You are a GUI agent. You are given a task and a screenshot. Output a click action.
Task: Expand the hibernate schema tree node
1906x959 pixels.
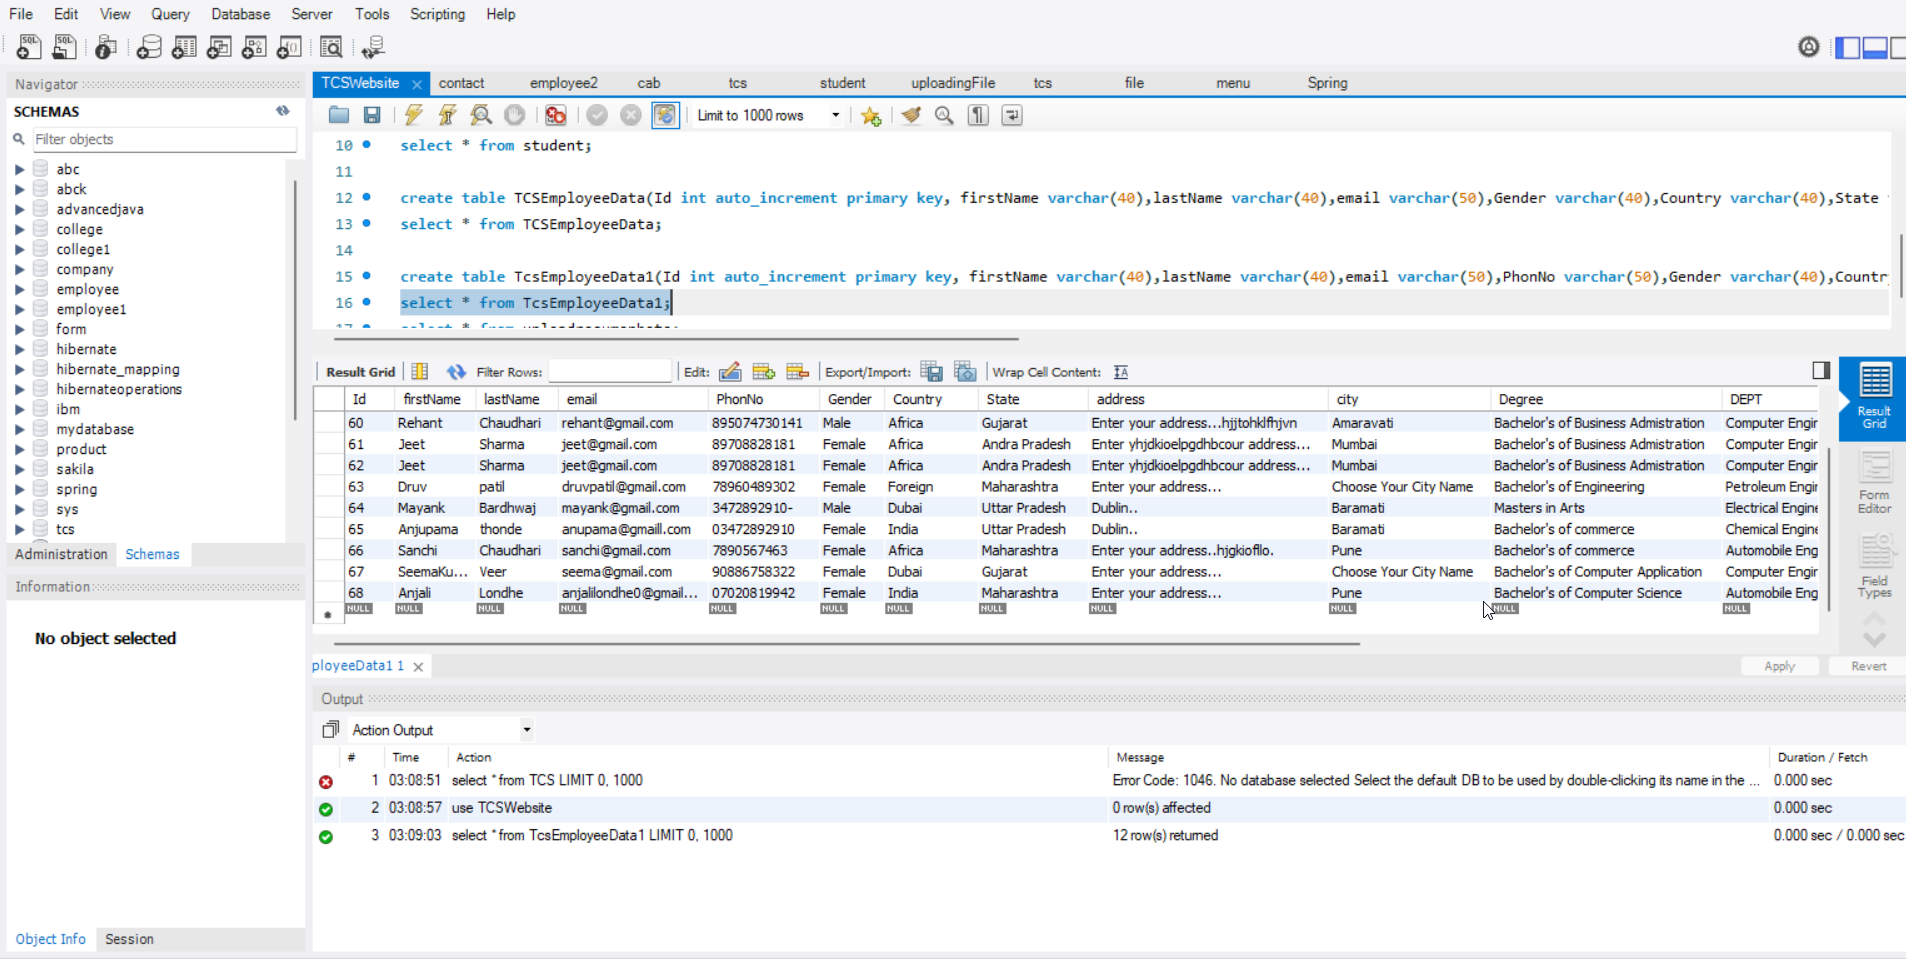coord(19,349)
